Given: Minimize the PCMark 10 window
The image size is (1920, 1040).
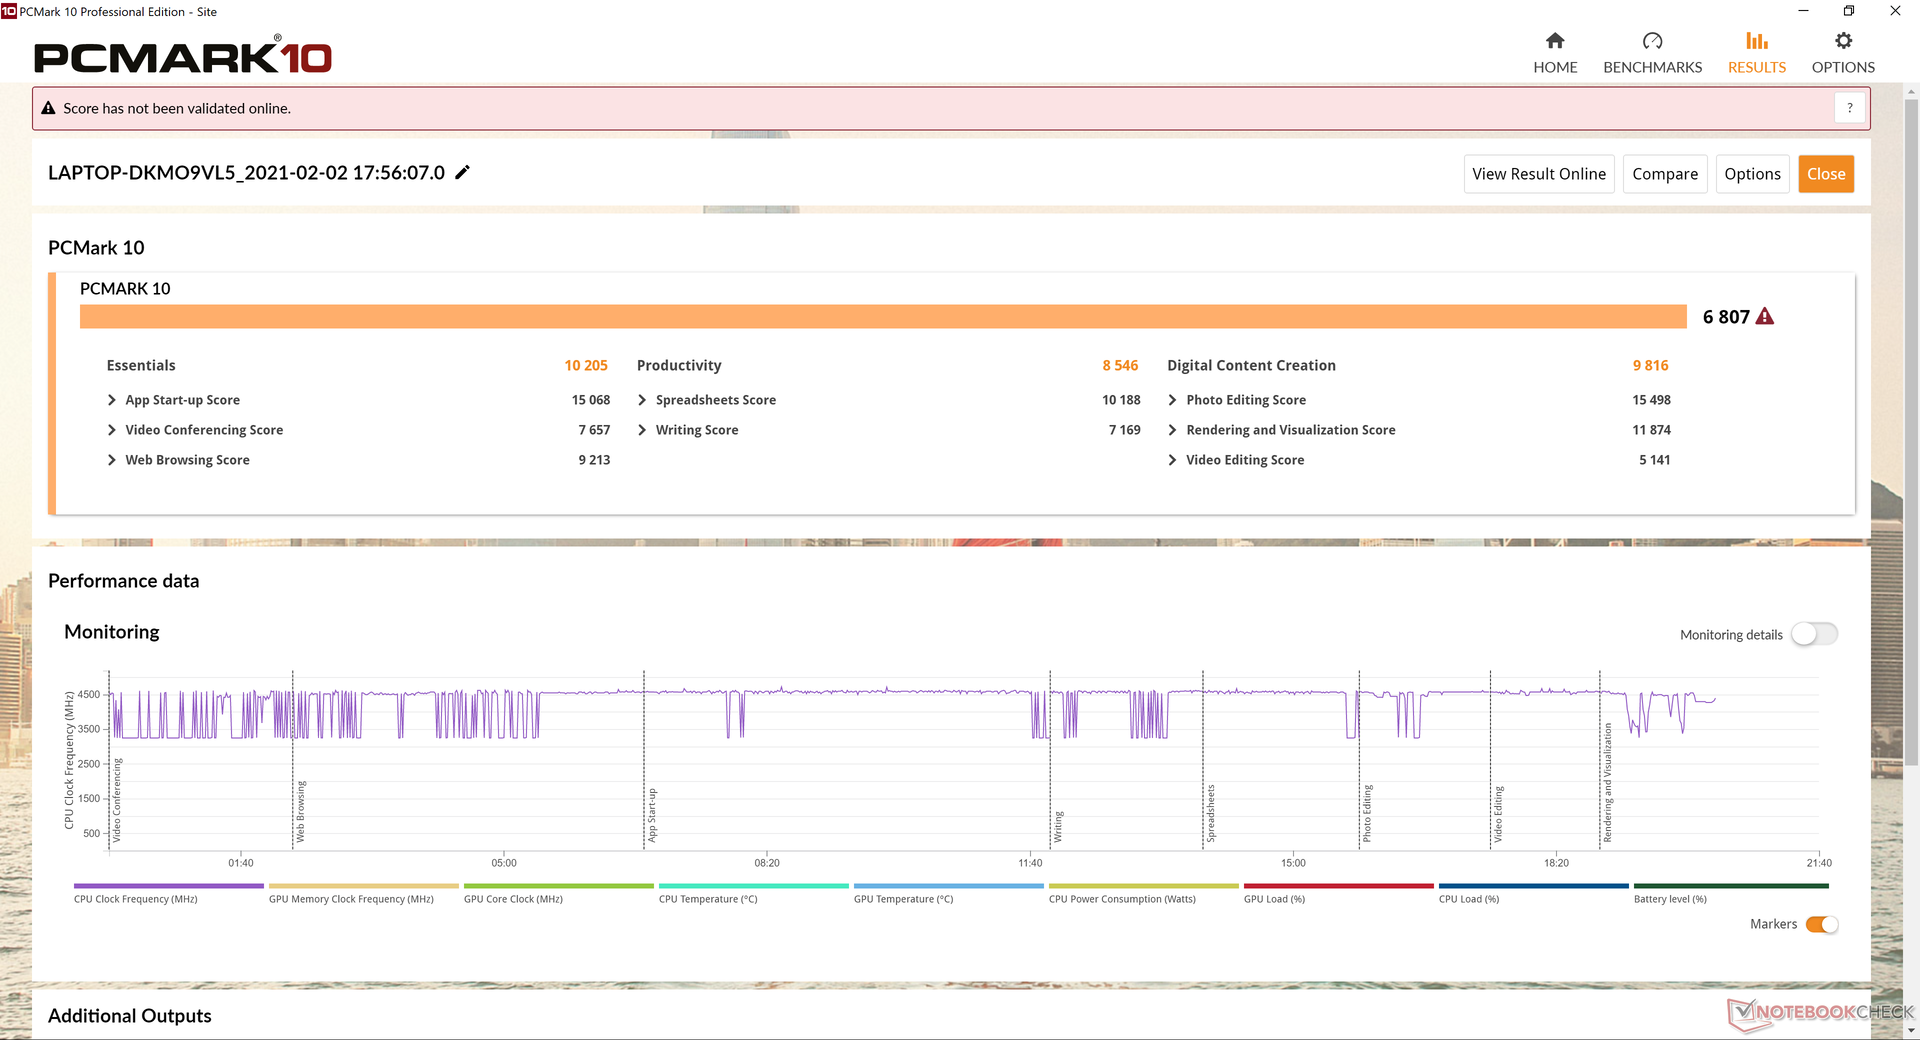Looking at the screenshot, I should [1803, 11].
